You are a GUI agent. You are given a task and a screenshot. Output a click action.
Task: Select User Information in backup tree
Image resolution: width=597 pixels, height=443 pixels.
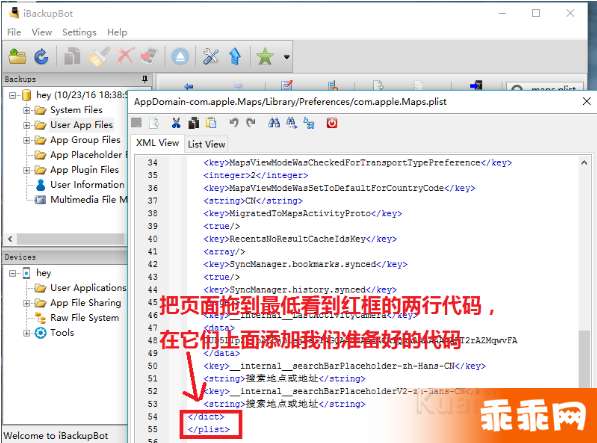pyautogui.click(x=87, y=185)
